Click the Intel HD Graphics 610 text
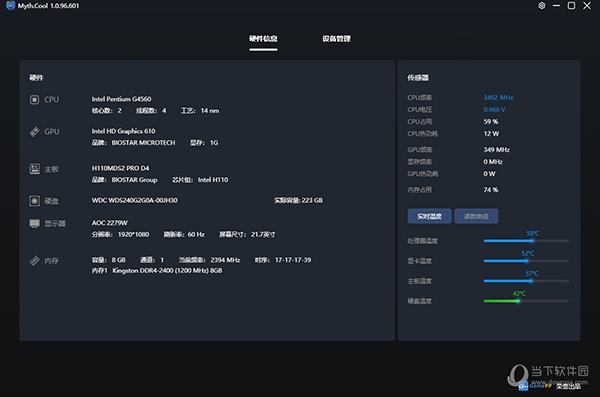Screen dimensions: 600x397 pyautogui.click(x=123, y=131)
